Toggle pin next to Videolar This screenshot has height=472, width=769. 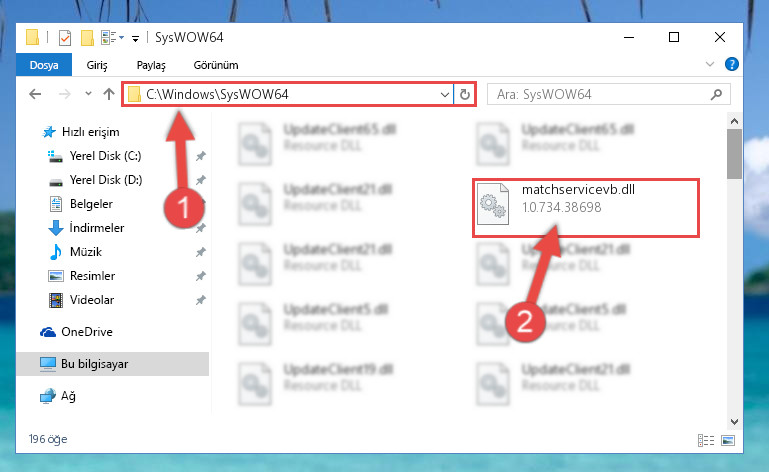(201, 300)
